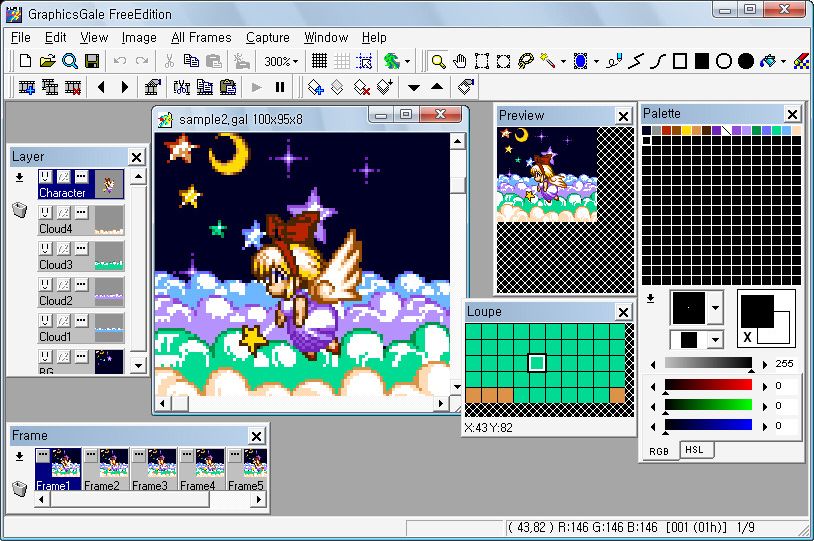The width and height of the screenshot is (814, 541).
Task: Open a file with the folder icon
Action: [x=47, y=61]
